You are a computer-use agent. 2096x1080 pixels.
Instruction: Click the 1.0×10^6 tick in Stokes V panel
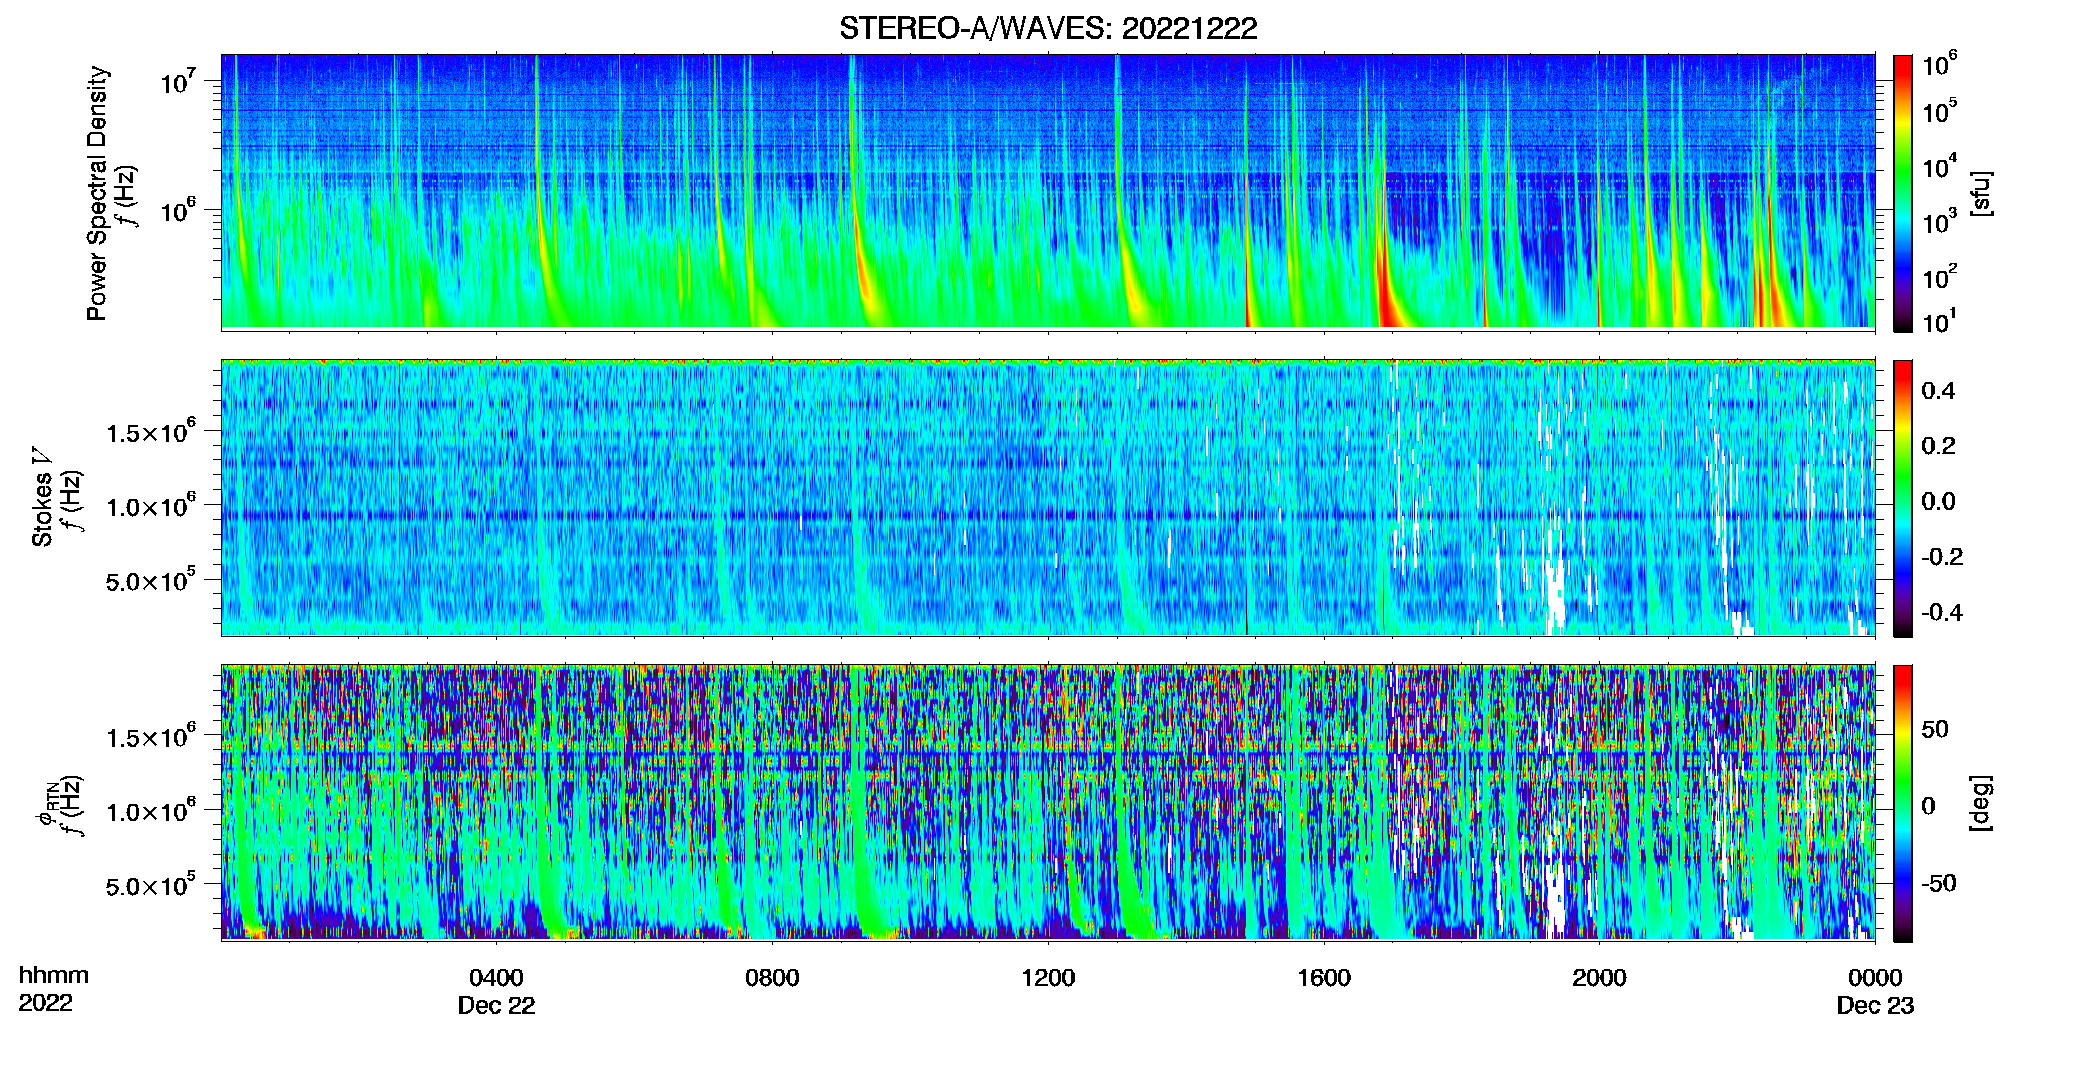tap(151, 505)
